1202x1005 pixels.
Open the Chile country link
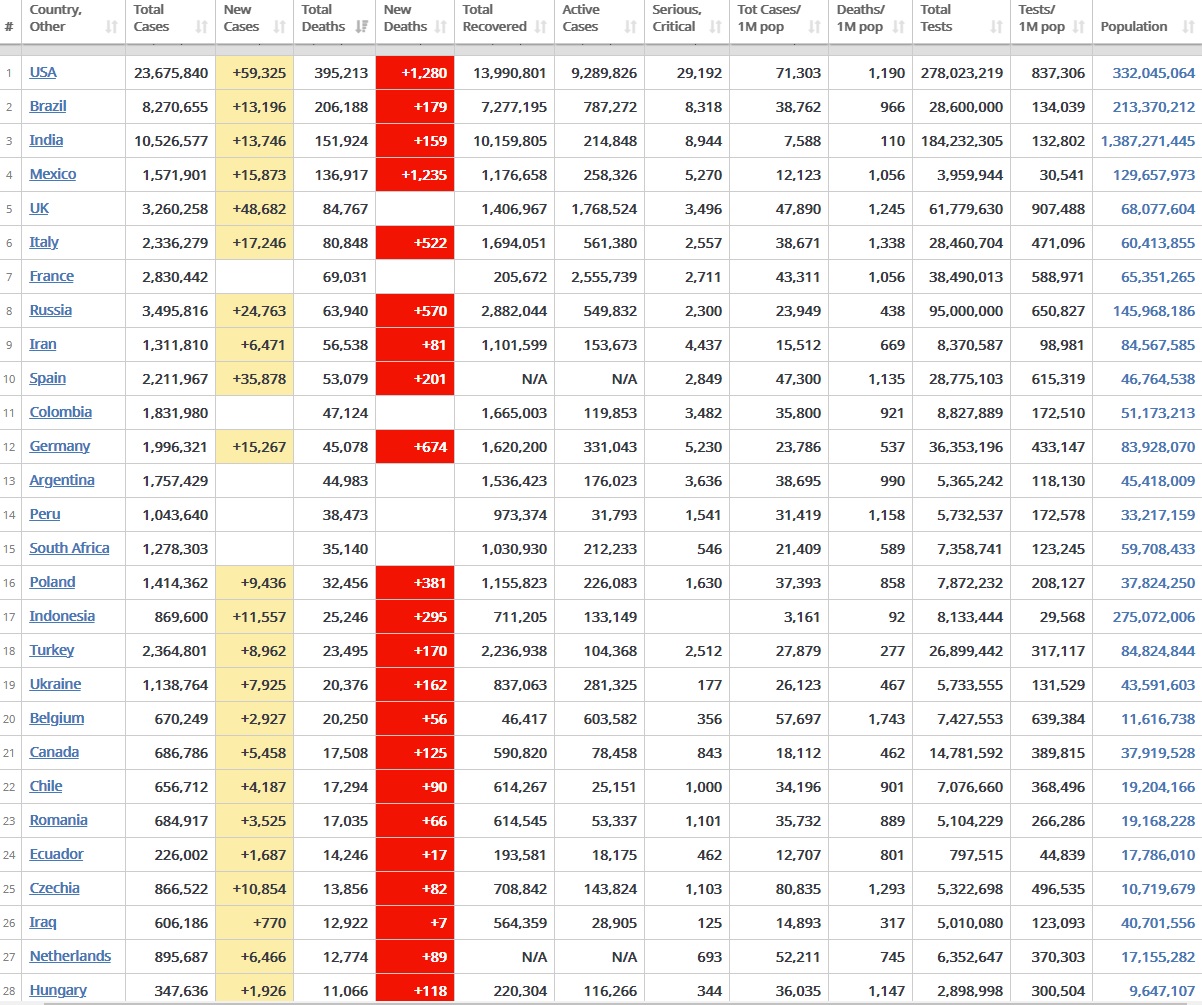(46, 786)
